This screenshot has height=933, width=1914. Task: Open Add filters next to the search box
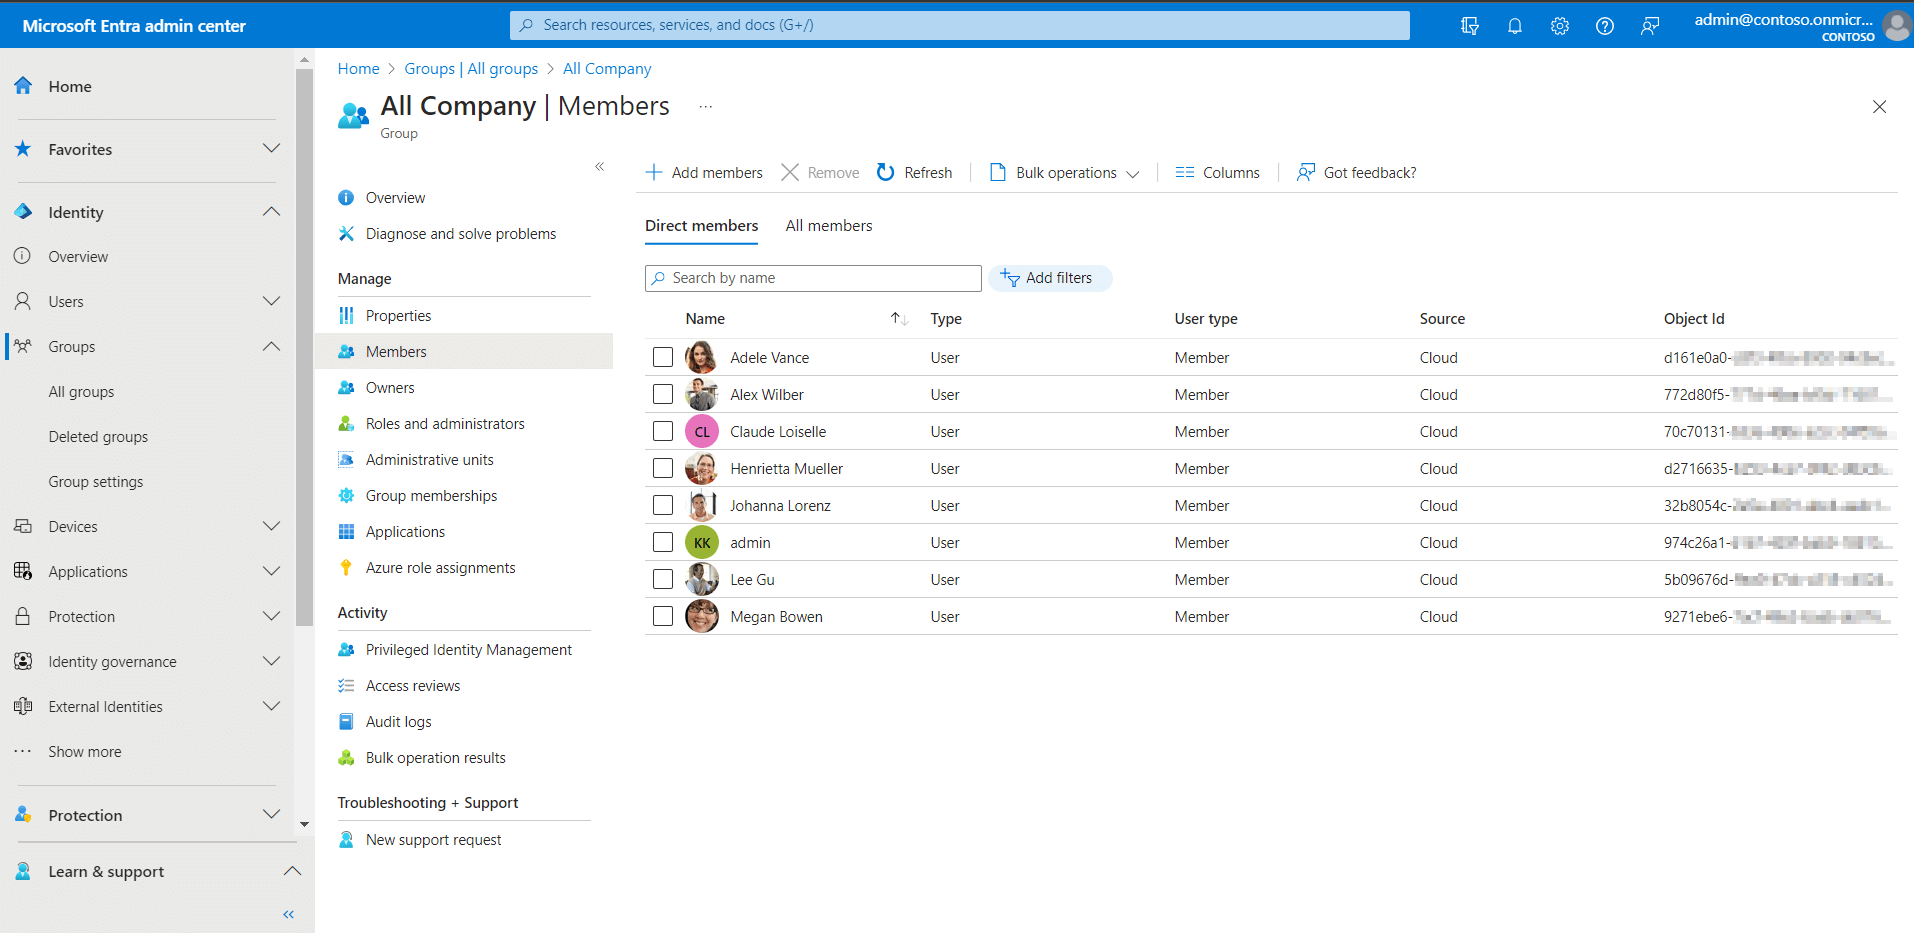[1050, 278]
